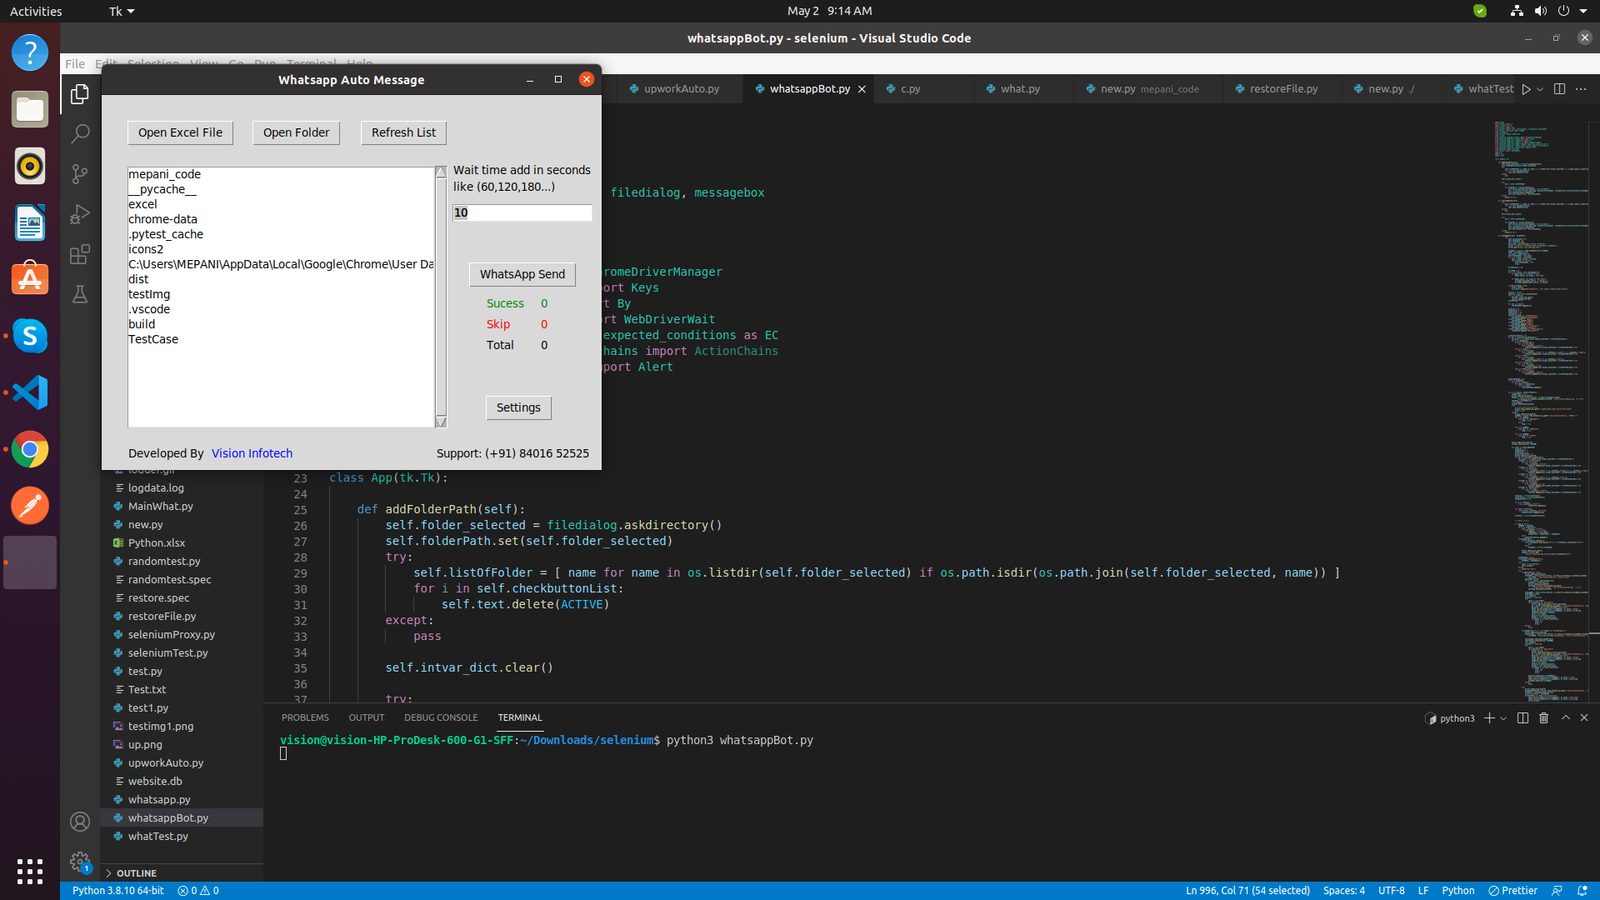Open the Source Control view
The height and width of the screenshot is (900, 1600).
(x=80, y=174)
